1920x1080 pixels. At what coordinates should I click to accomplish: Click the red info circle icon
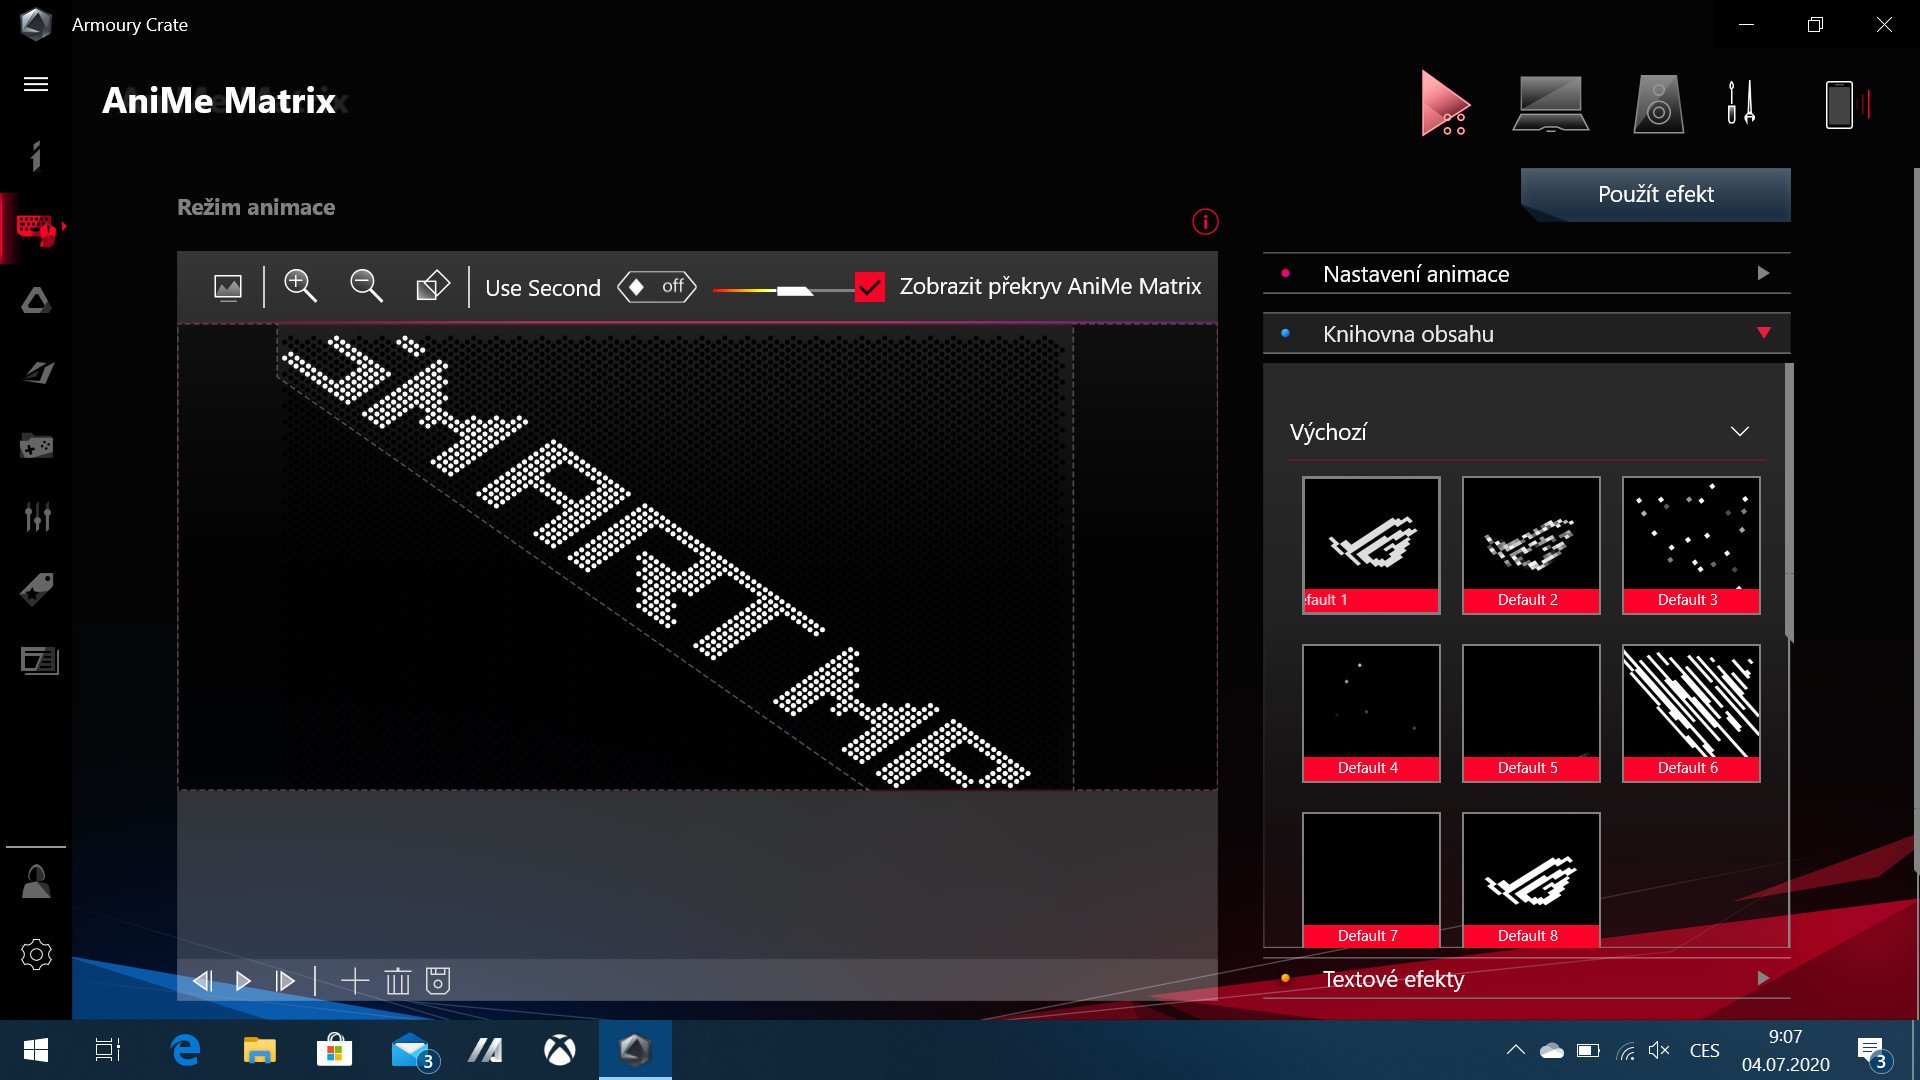click(1205, 222)
